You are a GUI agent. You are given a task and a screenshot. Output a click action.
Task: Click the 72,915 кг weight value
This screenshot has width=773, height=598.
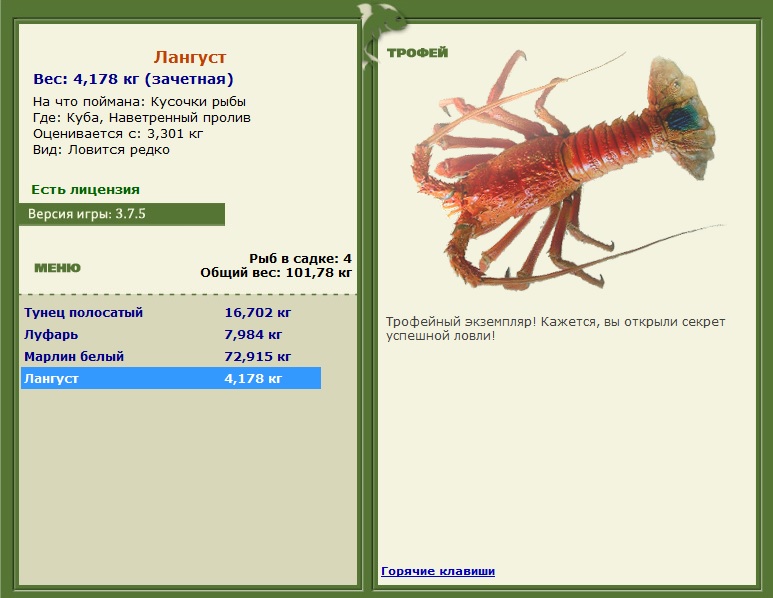click(258, 356)
